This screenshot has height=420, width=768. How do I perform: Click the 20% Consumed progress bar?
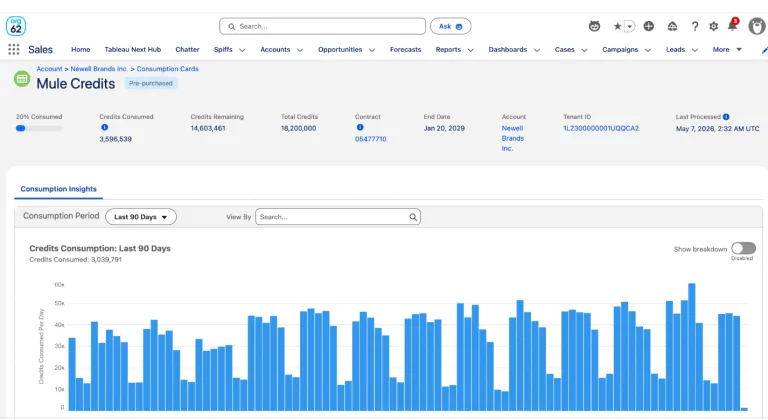point(39,128)
